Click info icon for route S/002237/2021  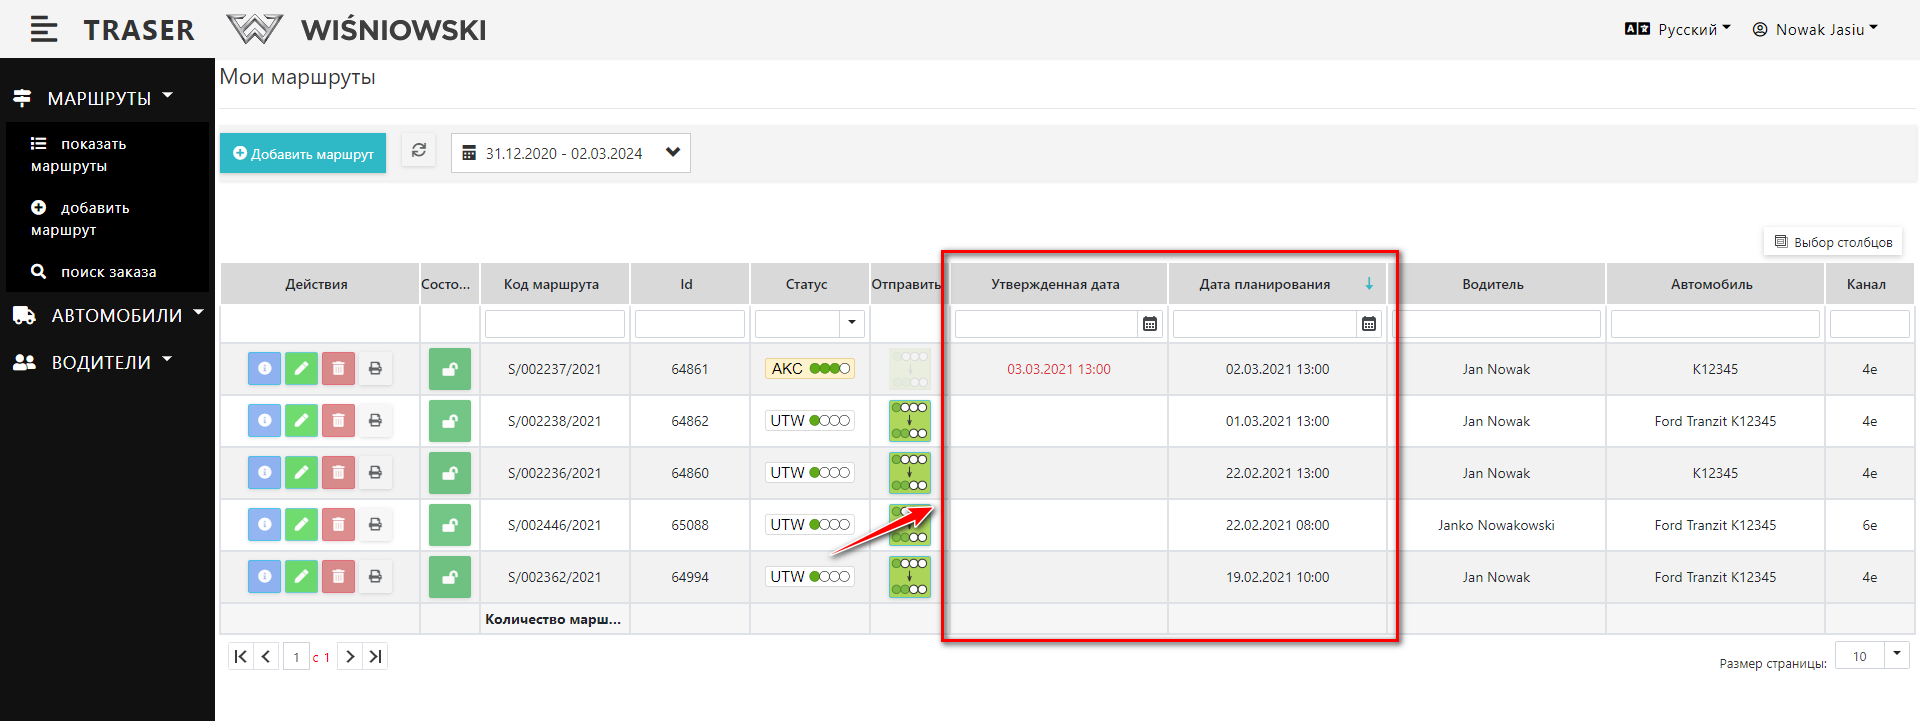pyautogui.click(x=264, y=369)
